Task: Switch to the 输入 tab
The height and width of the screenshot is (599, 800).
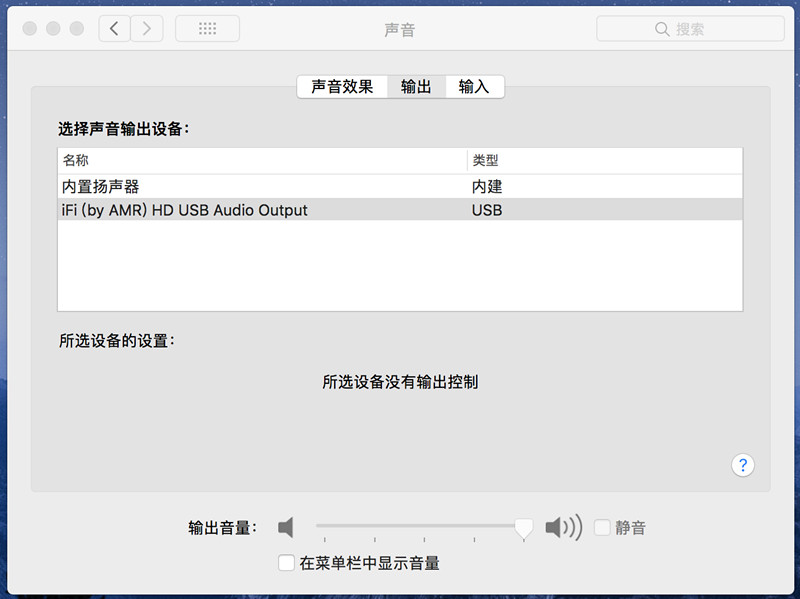Action: 474,87
